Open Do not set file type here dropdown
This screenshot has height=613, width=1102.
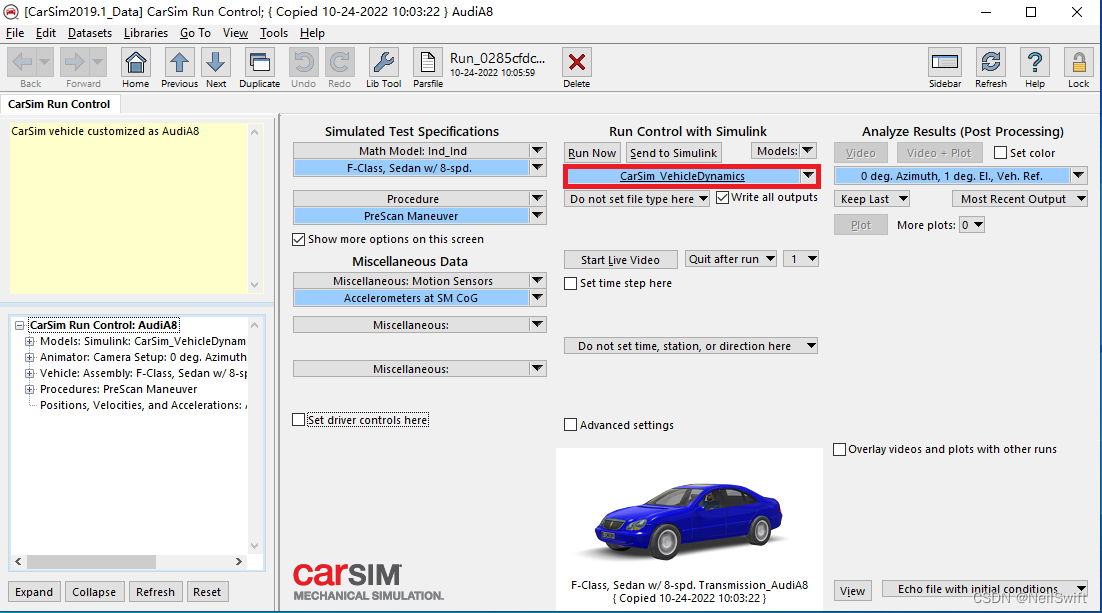click(x=637, y=199)
